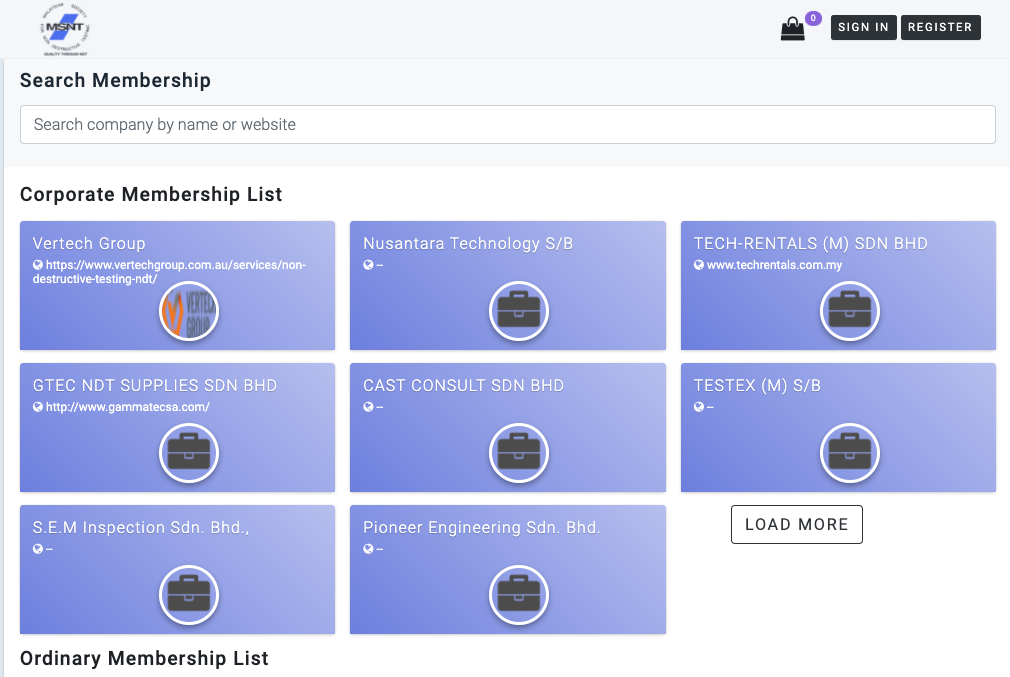Screen dimensions: 1010x677
Task: Open the www.techrentals.com.my link
Action: (774, 265)
